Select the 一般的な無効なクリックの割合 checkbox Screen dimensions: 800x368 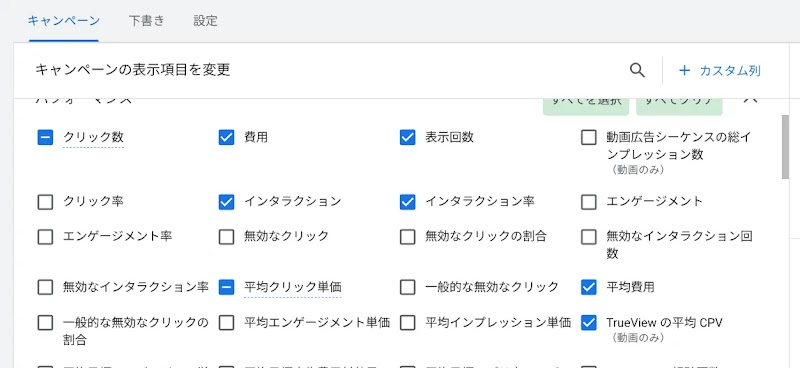45,323
